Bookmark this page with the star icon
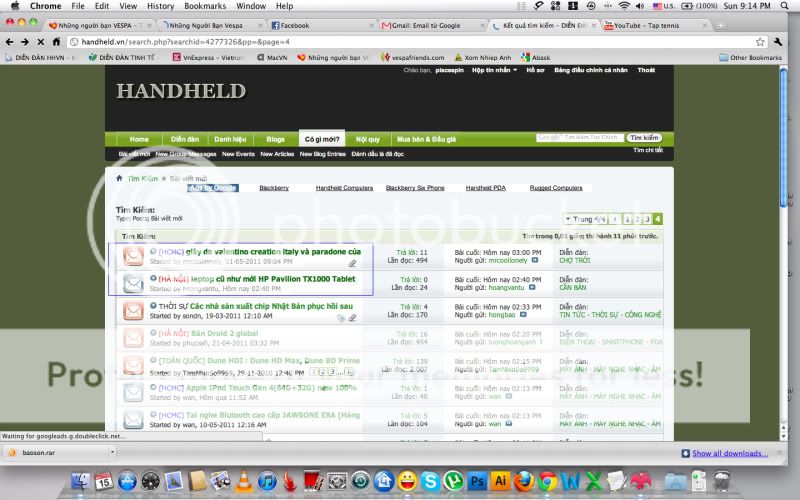Image resolution: width=800 pixels, height=500 pixels. [761, 42]
